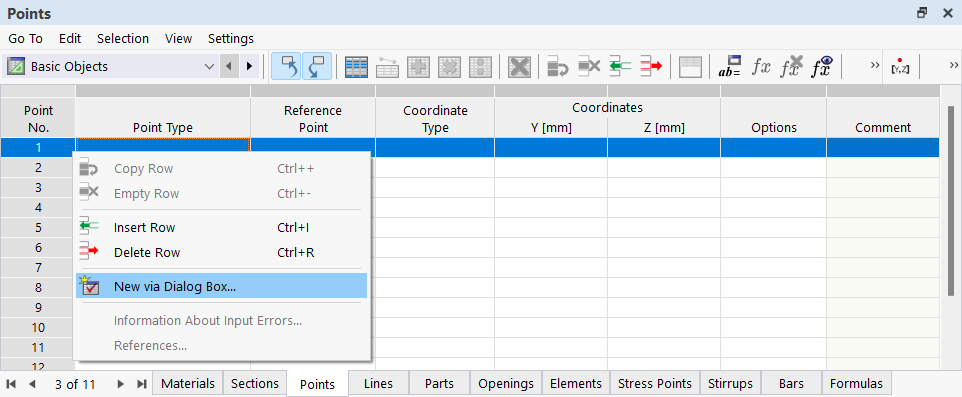Toggle the fx show formulas eye icon
The height and width of the screenshot is (397, 962).
pos(822,67)
